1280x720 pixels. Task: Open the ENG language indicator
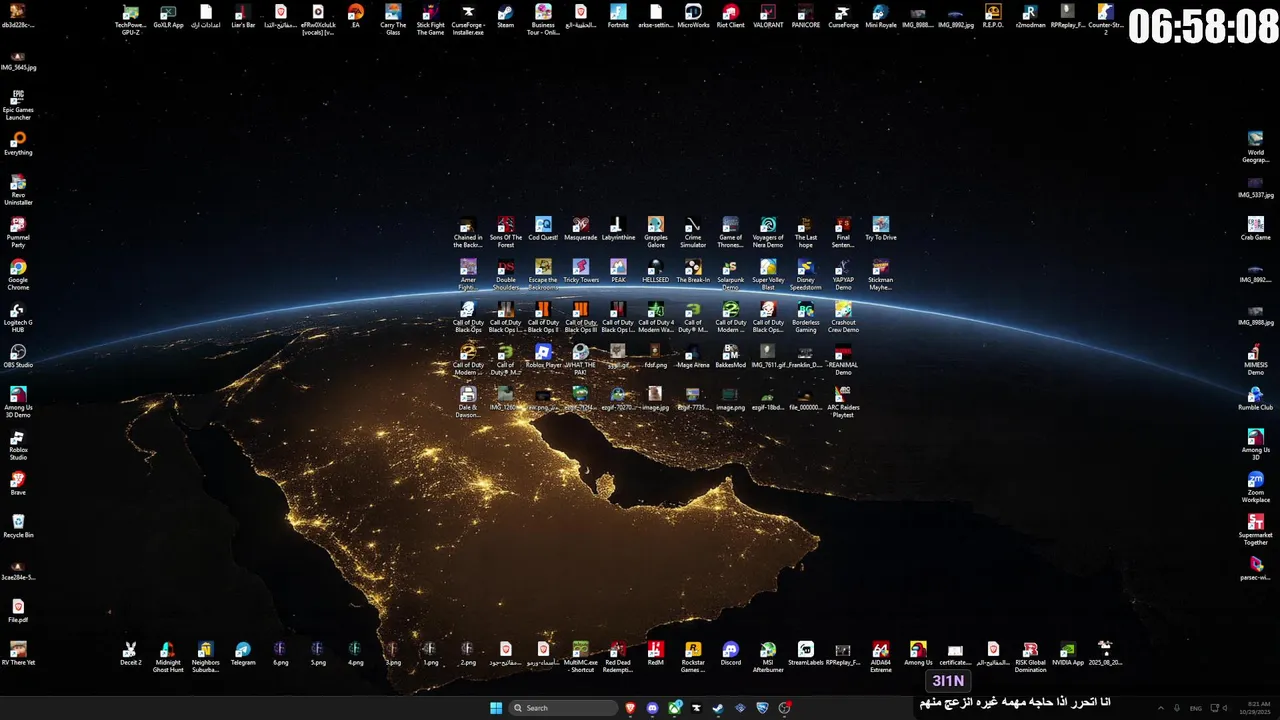(x=1195, y=708)
